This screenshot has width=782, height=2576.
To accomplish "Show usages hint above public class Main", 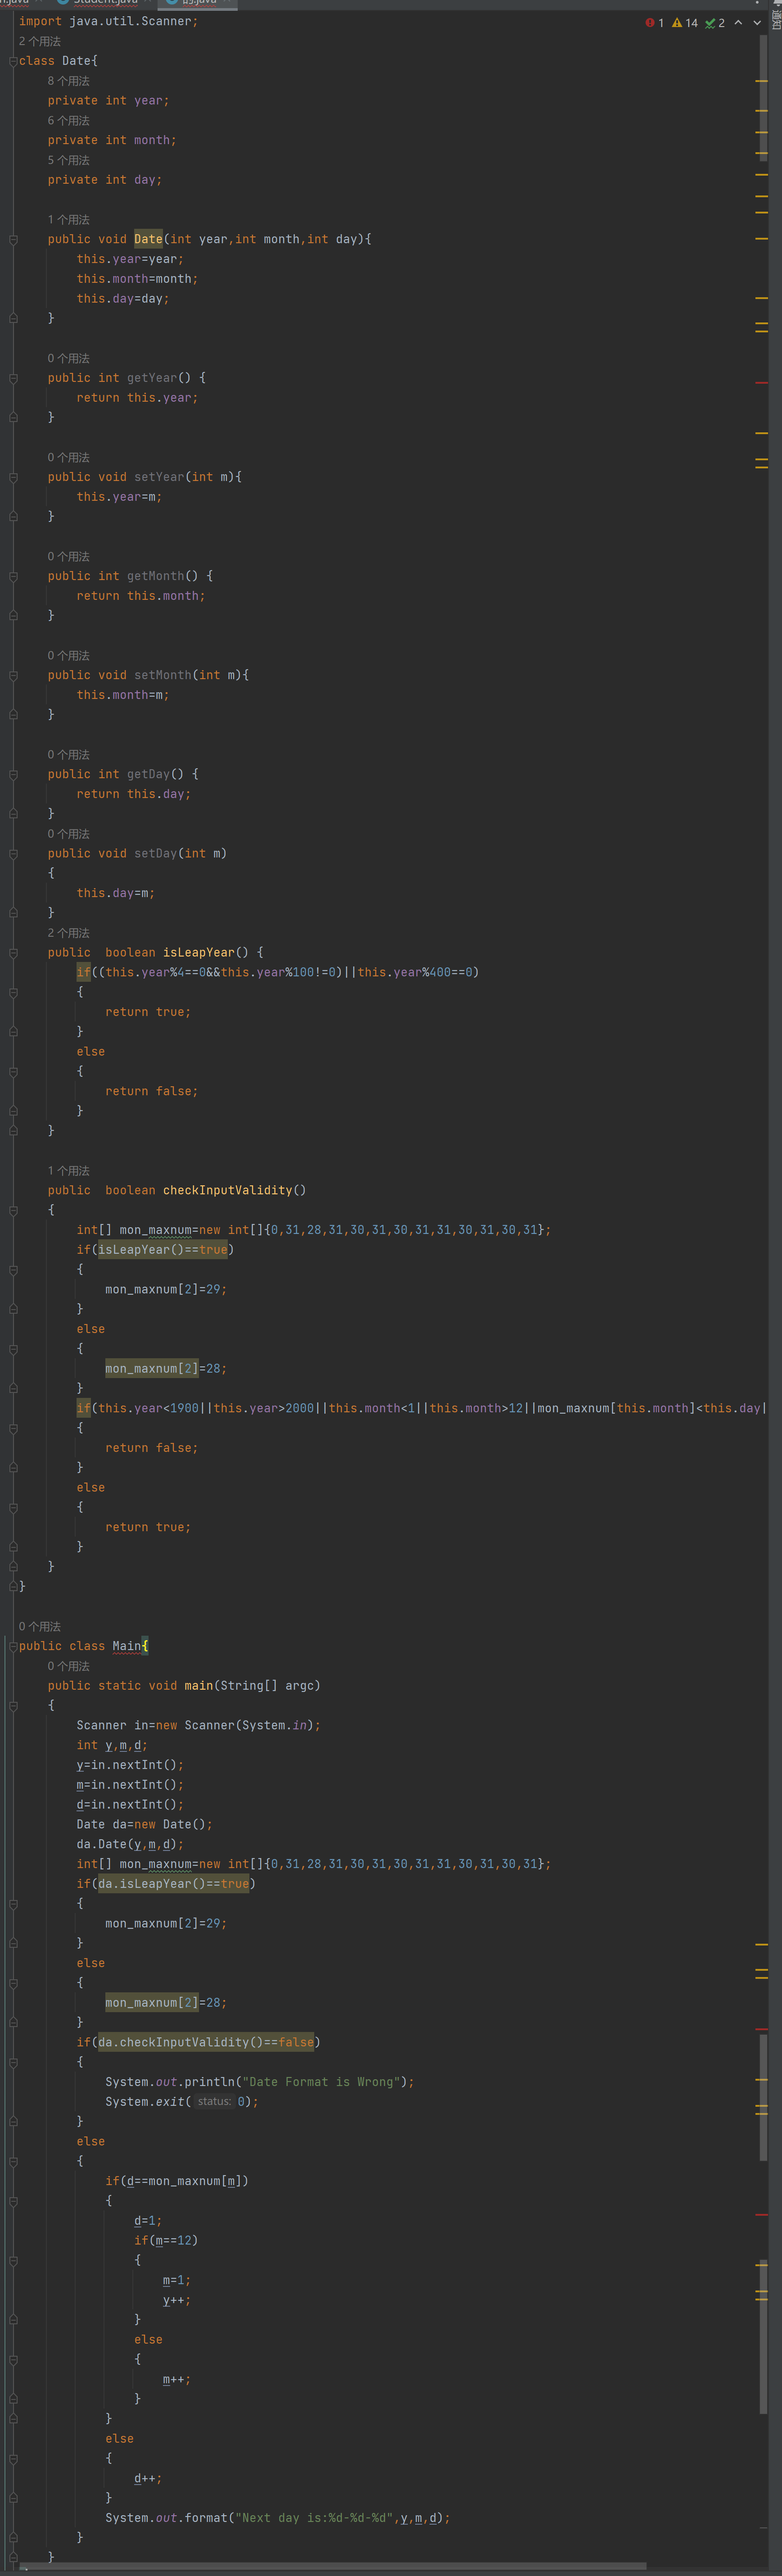I will 40,1626.
